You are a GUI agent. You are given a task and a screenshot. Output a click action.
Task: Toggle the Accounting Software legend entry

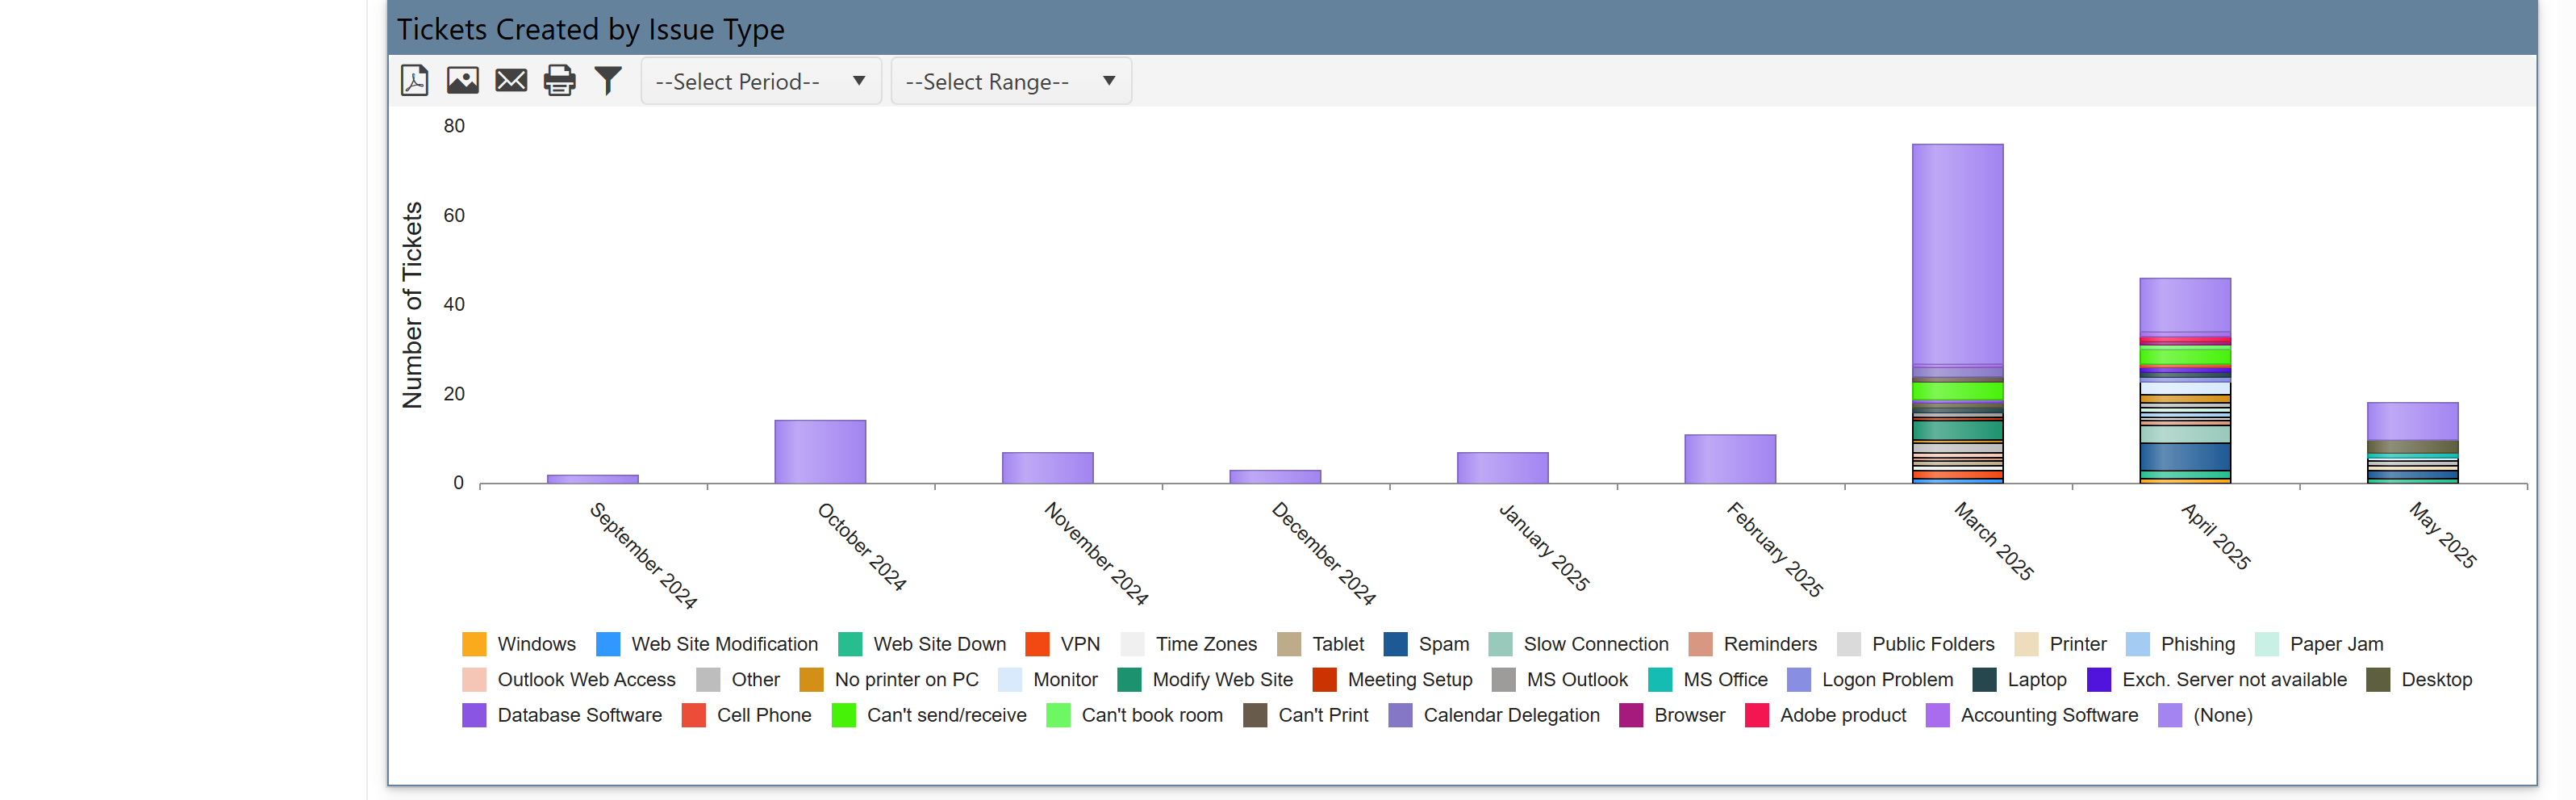[x=2049, y=715]
